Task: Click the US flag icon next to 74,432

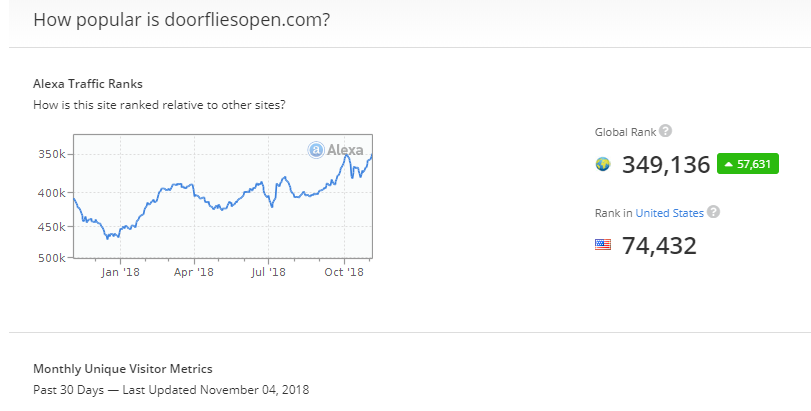Action: (603, 245)
